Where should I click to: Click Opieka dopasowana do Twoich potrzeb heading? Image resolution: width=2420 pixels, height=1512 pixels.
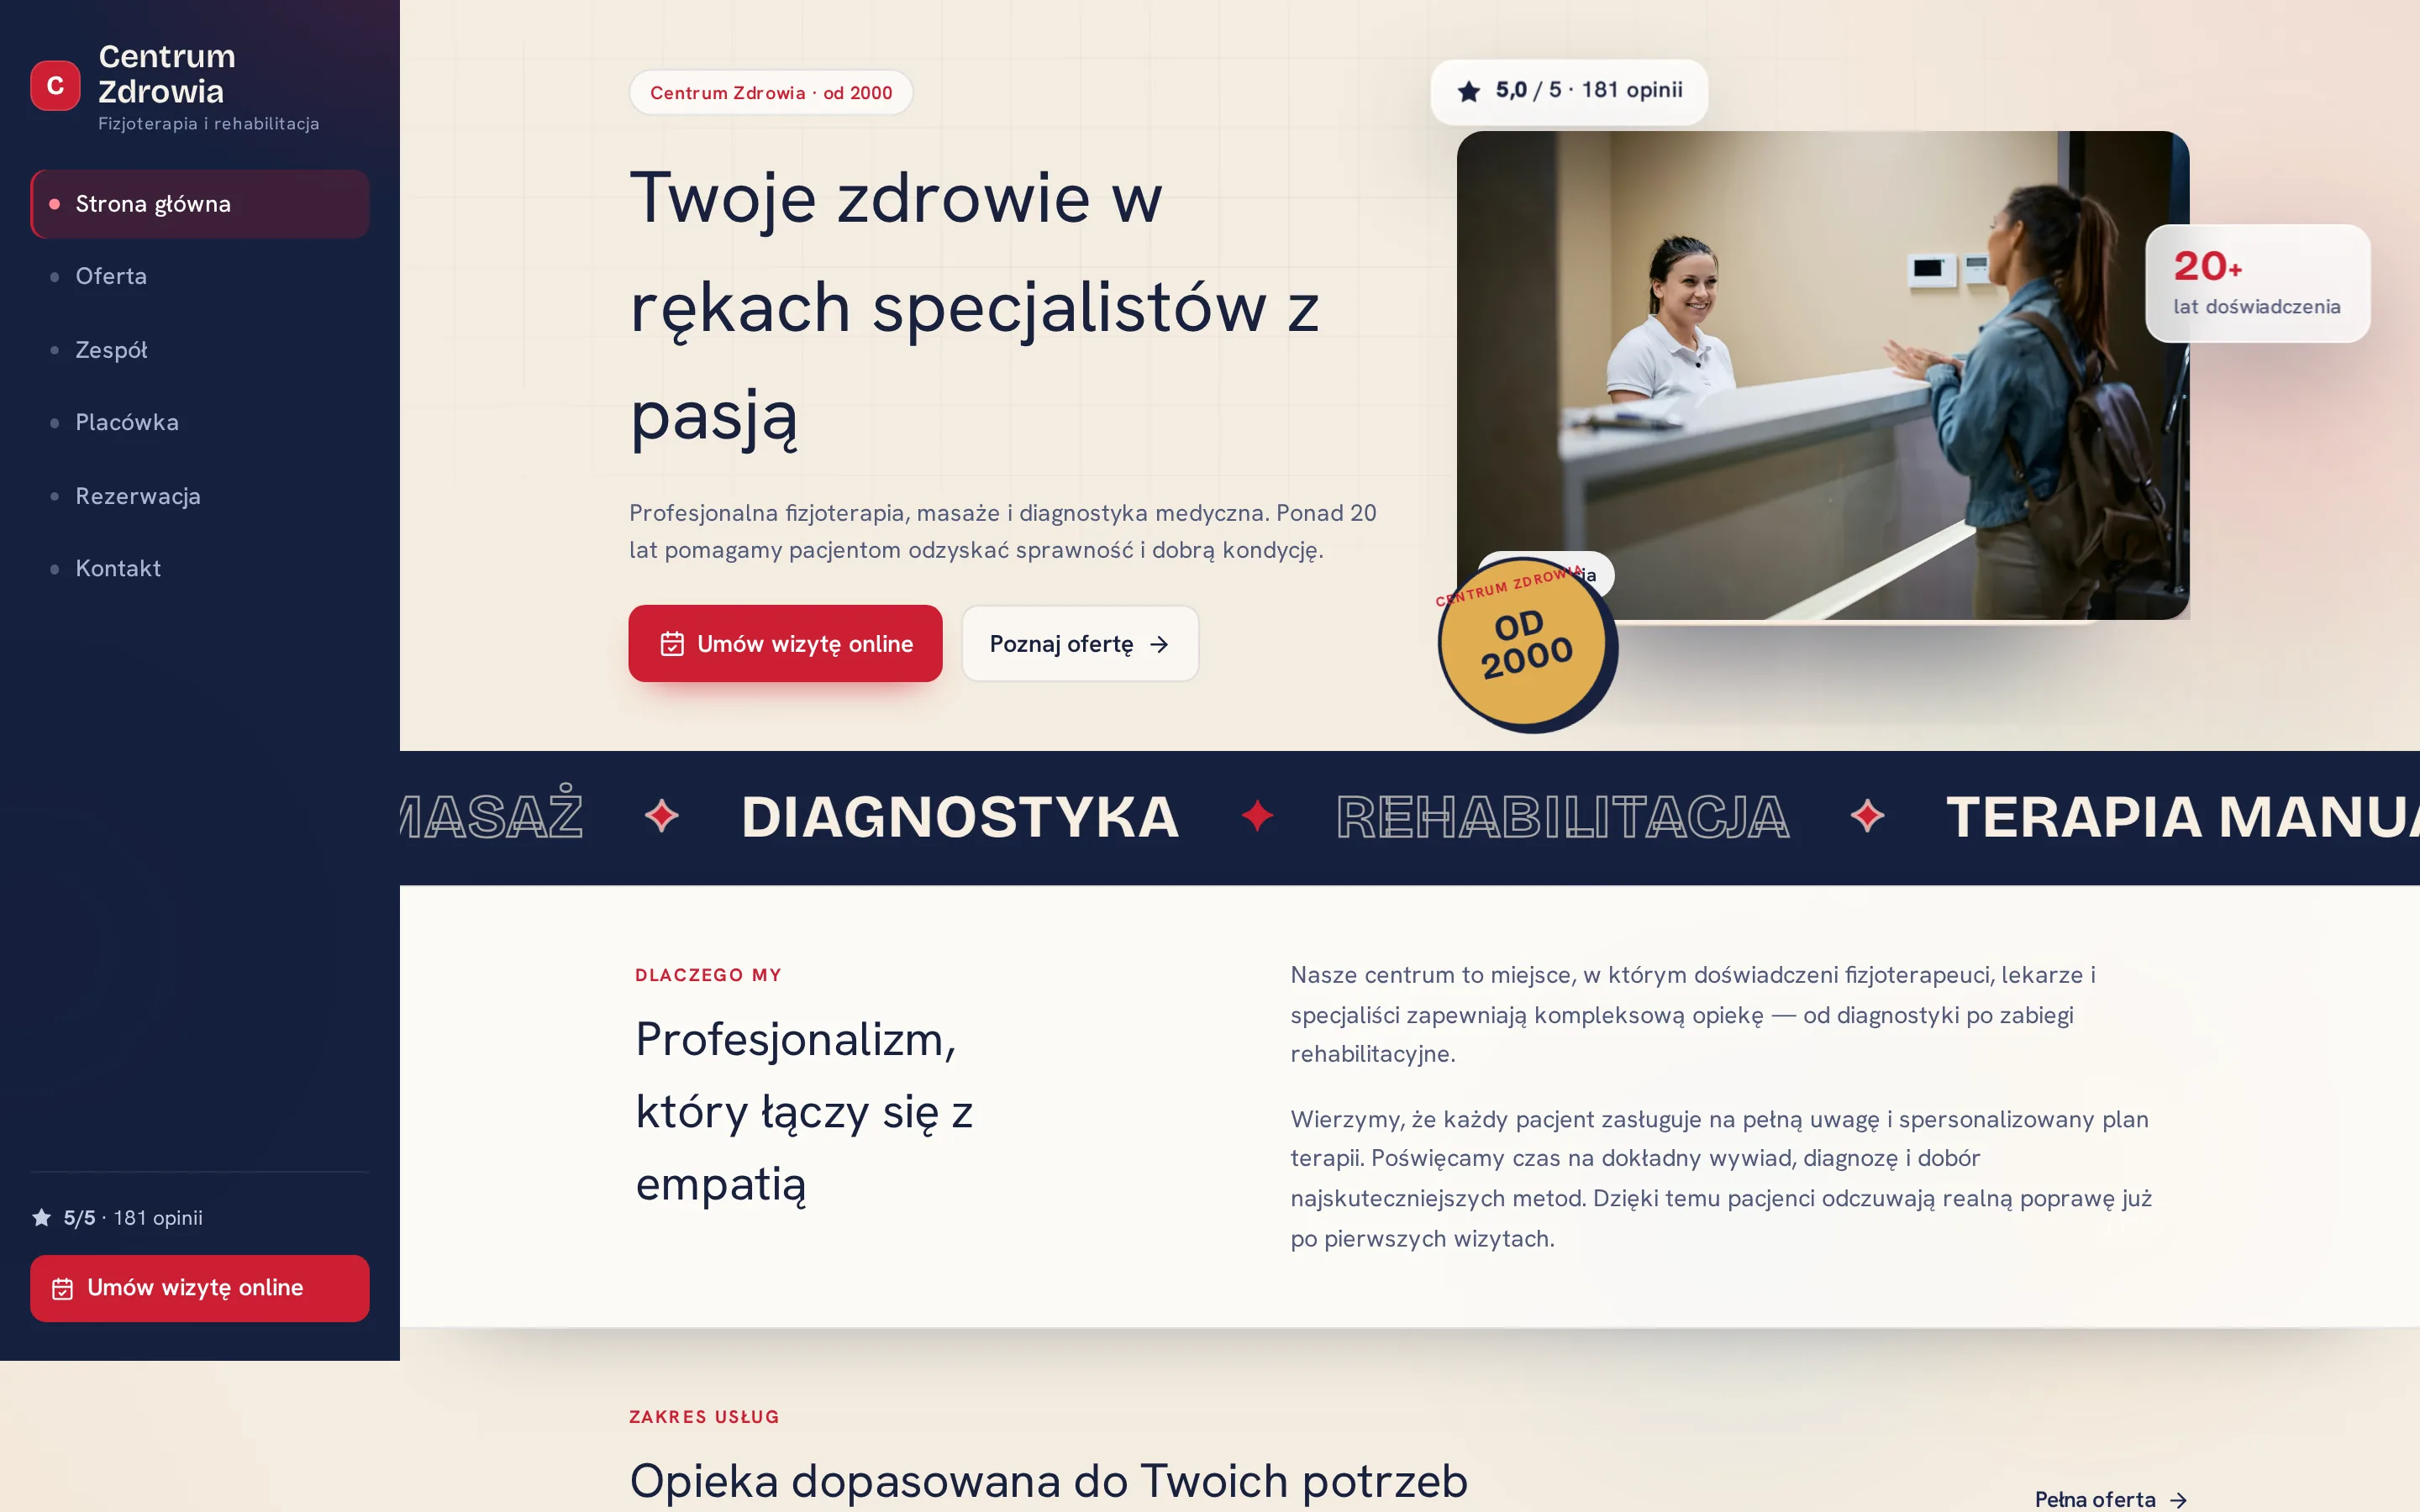click(x=1048, y=1481)
